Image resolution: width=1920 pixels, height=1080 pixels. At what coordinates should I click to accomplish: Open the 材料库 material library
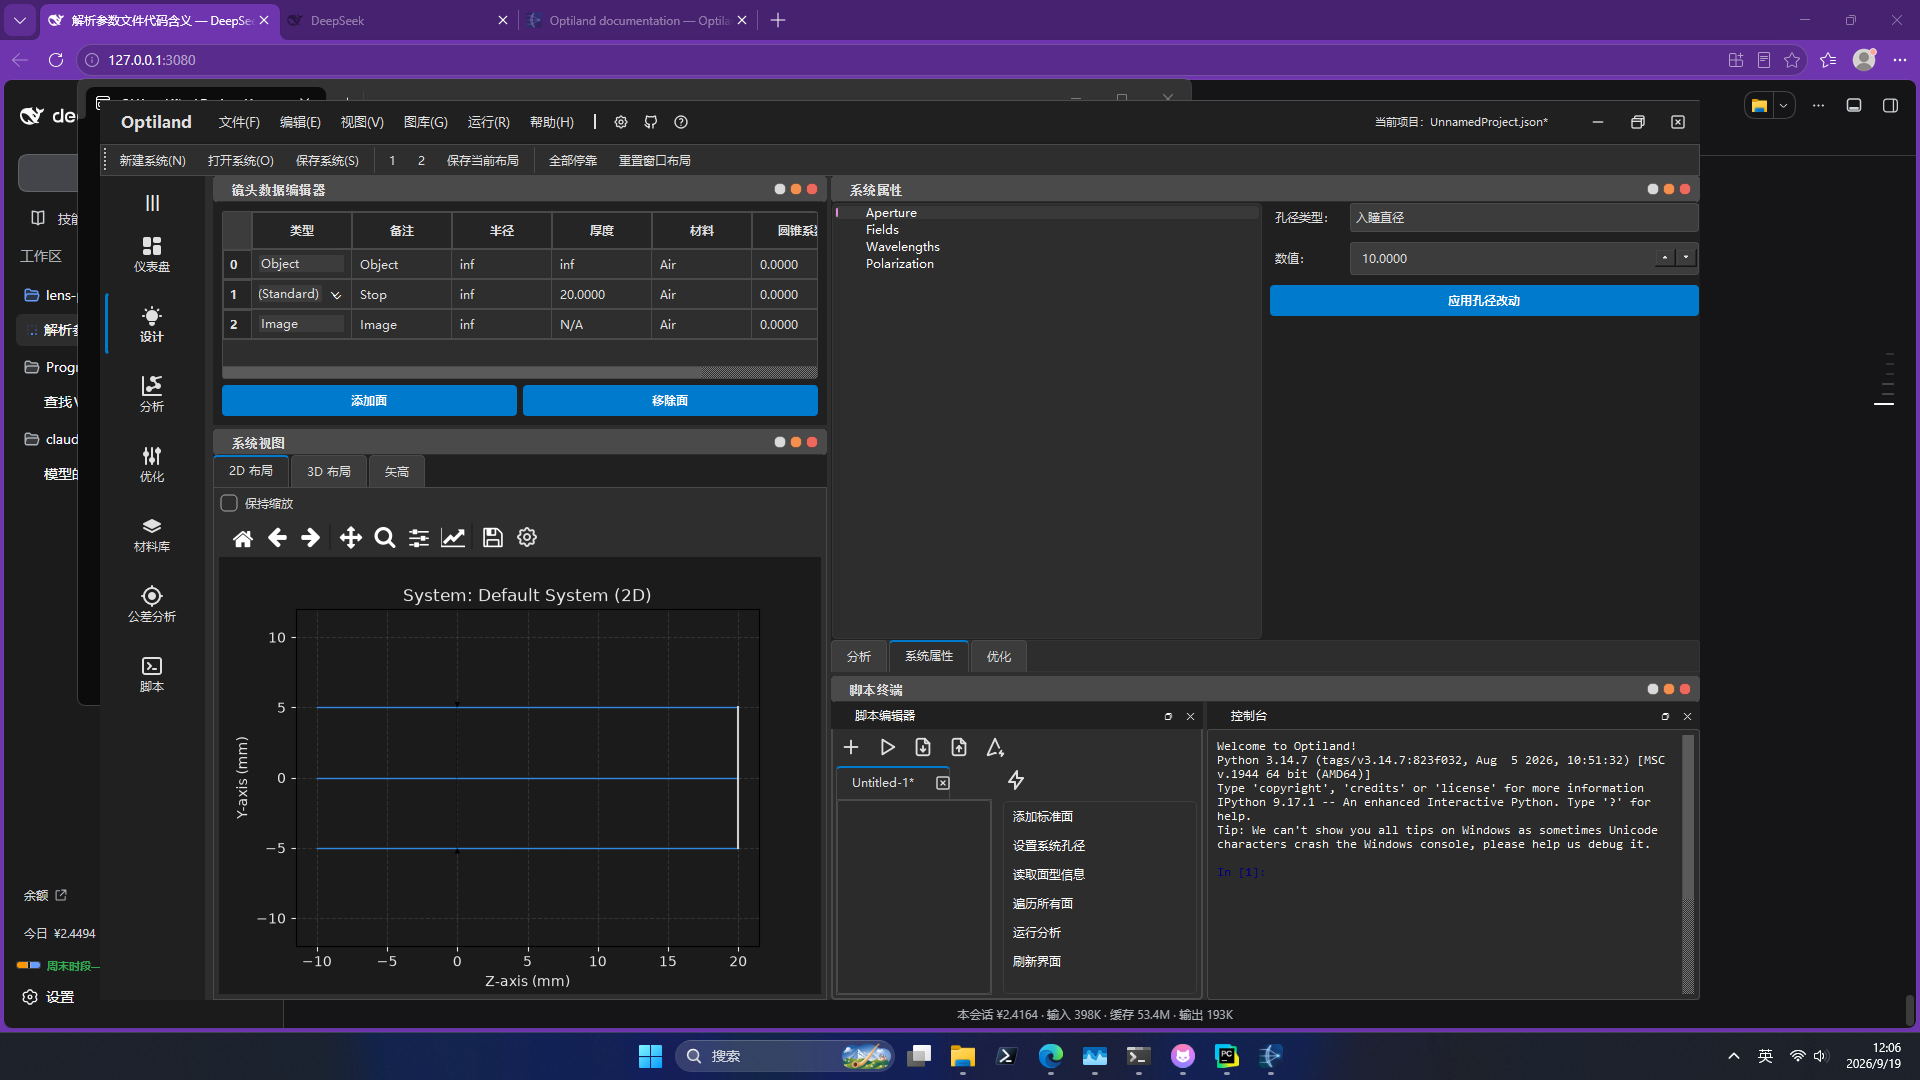coord(152,534)
